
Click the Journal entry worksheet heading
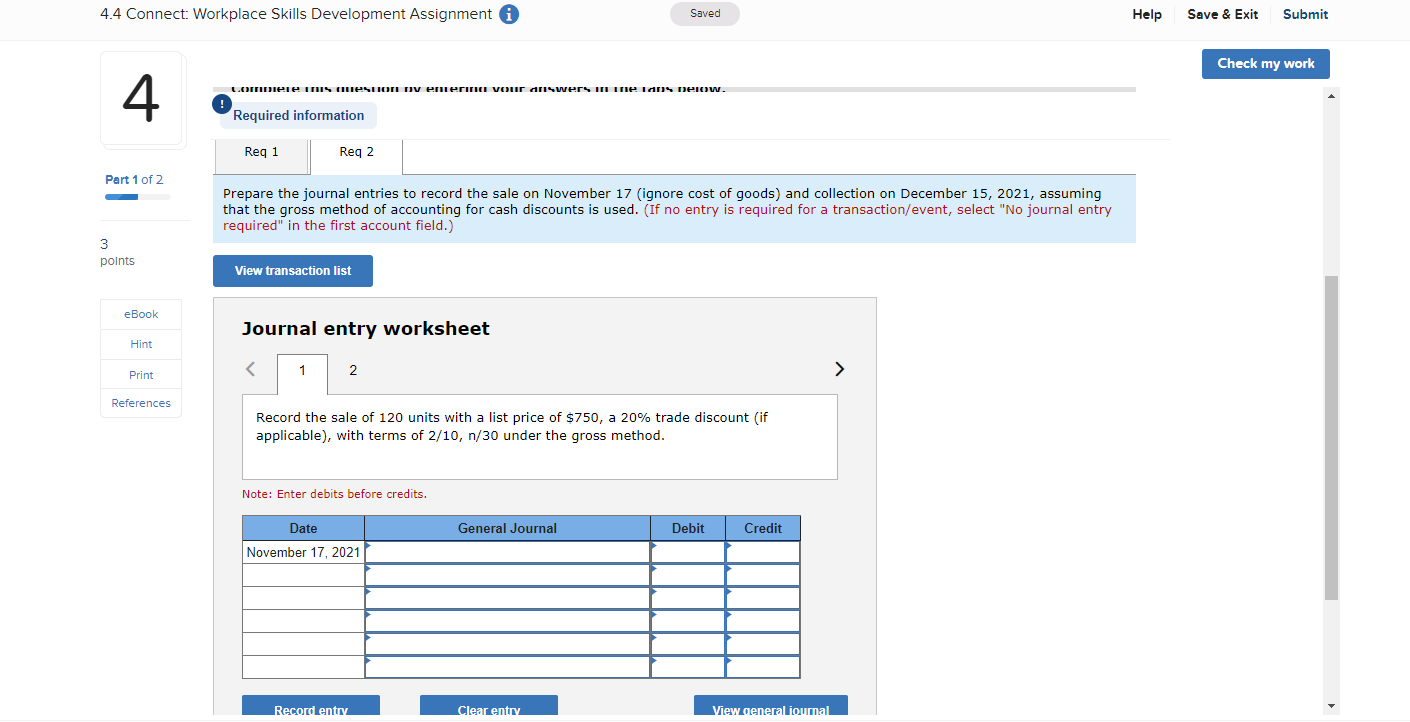(x=366, y=329)
